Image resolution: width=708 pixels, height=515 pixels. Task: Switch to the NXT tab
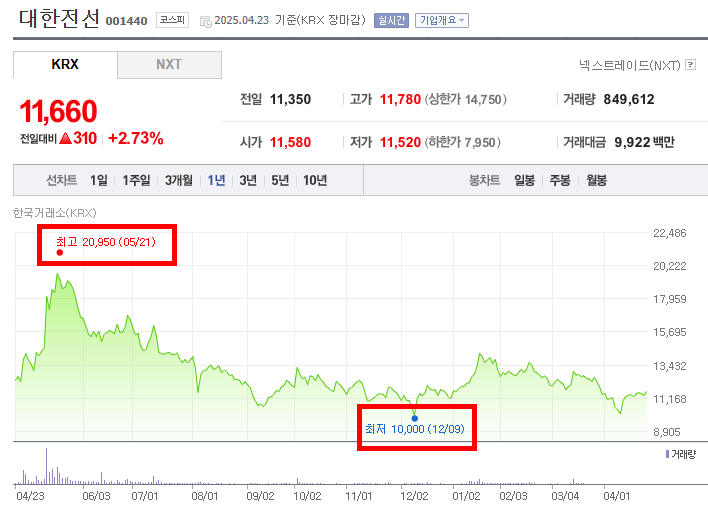pyautogui.click(x=169, y=65)
